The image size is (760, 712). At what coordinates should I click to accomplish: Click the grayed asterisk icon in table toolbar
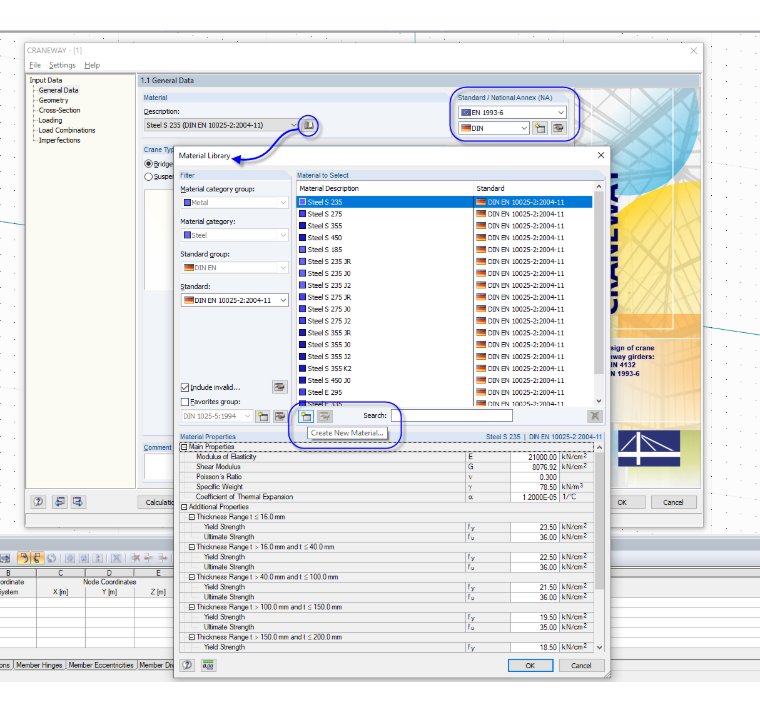(83, 558)
